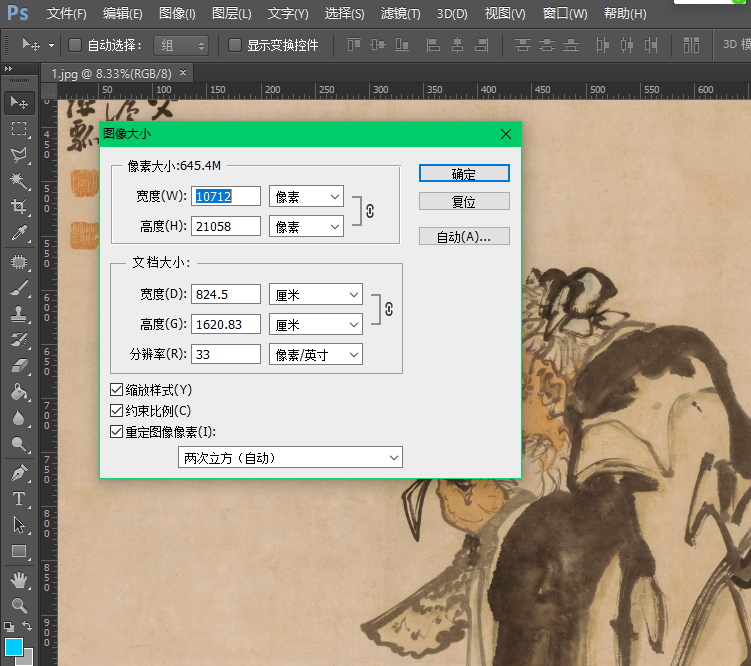Select the Magic Wand tool

(19, 181)
